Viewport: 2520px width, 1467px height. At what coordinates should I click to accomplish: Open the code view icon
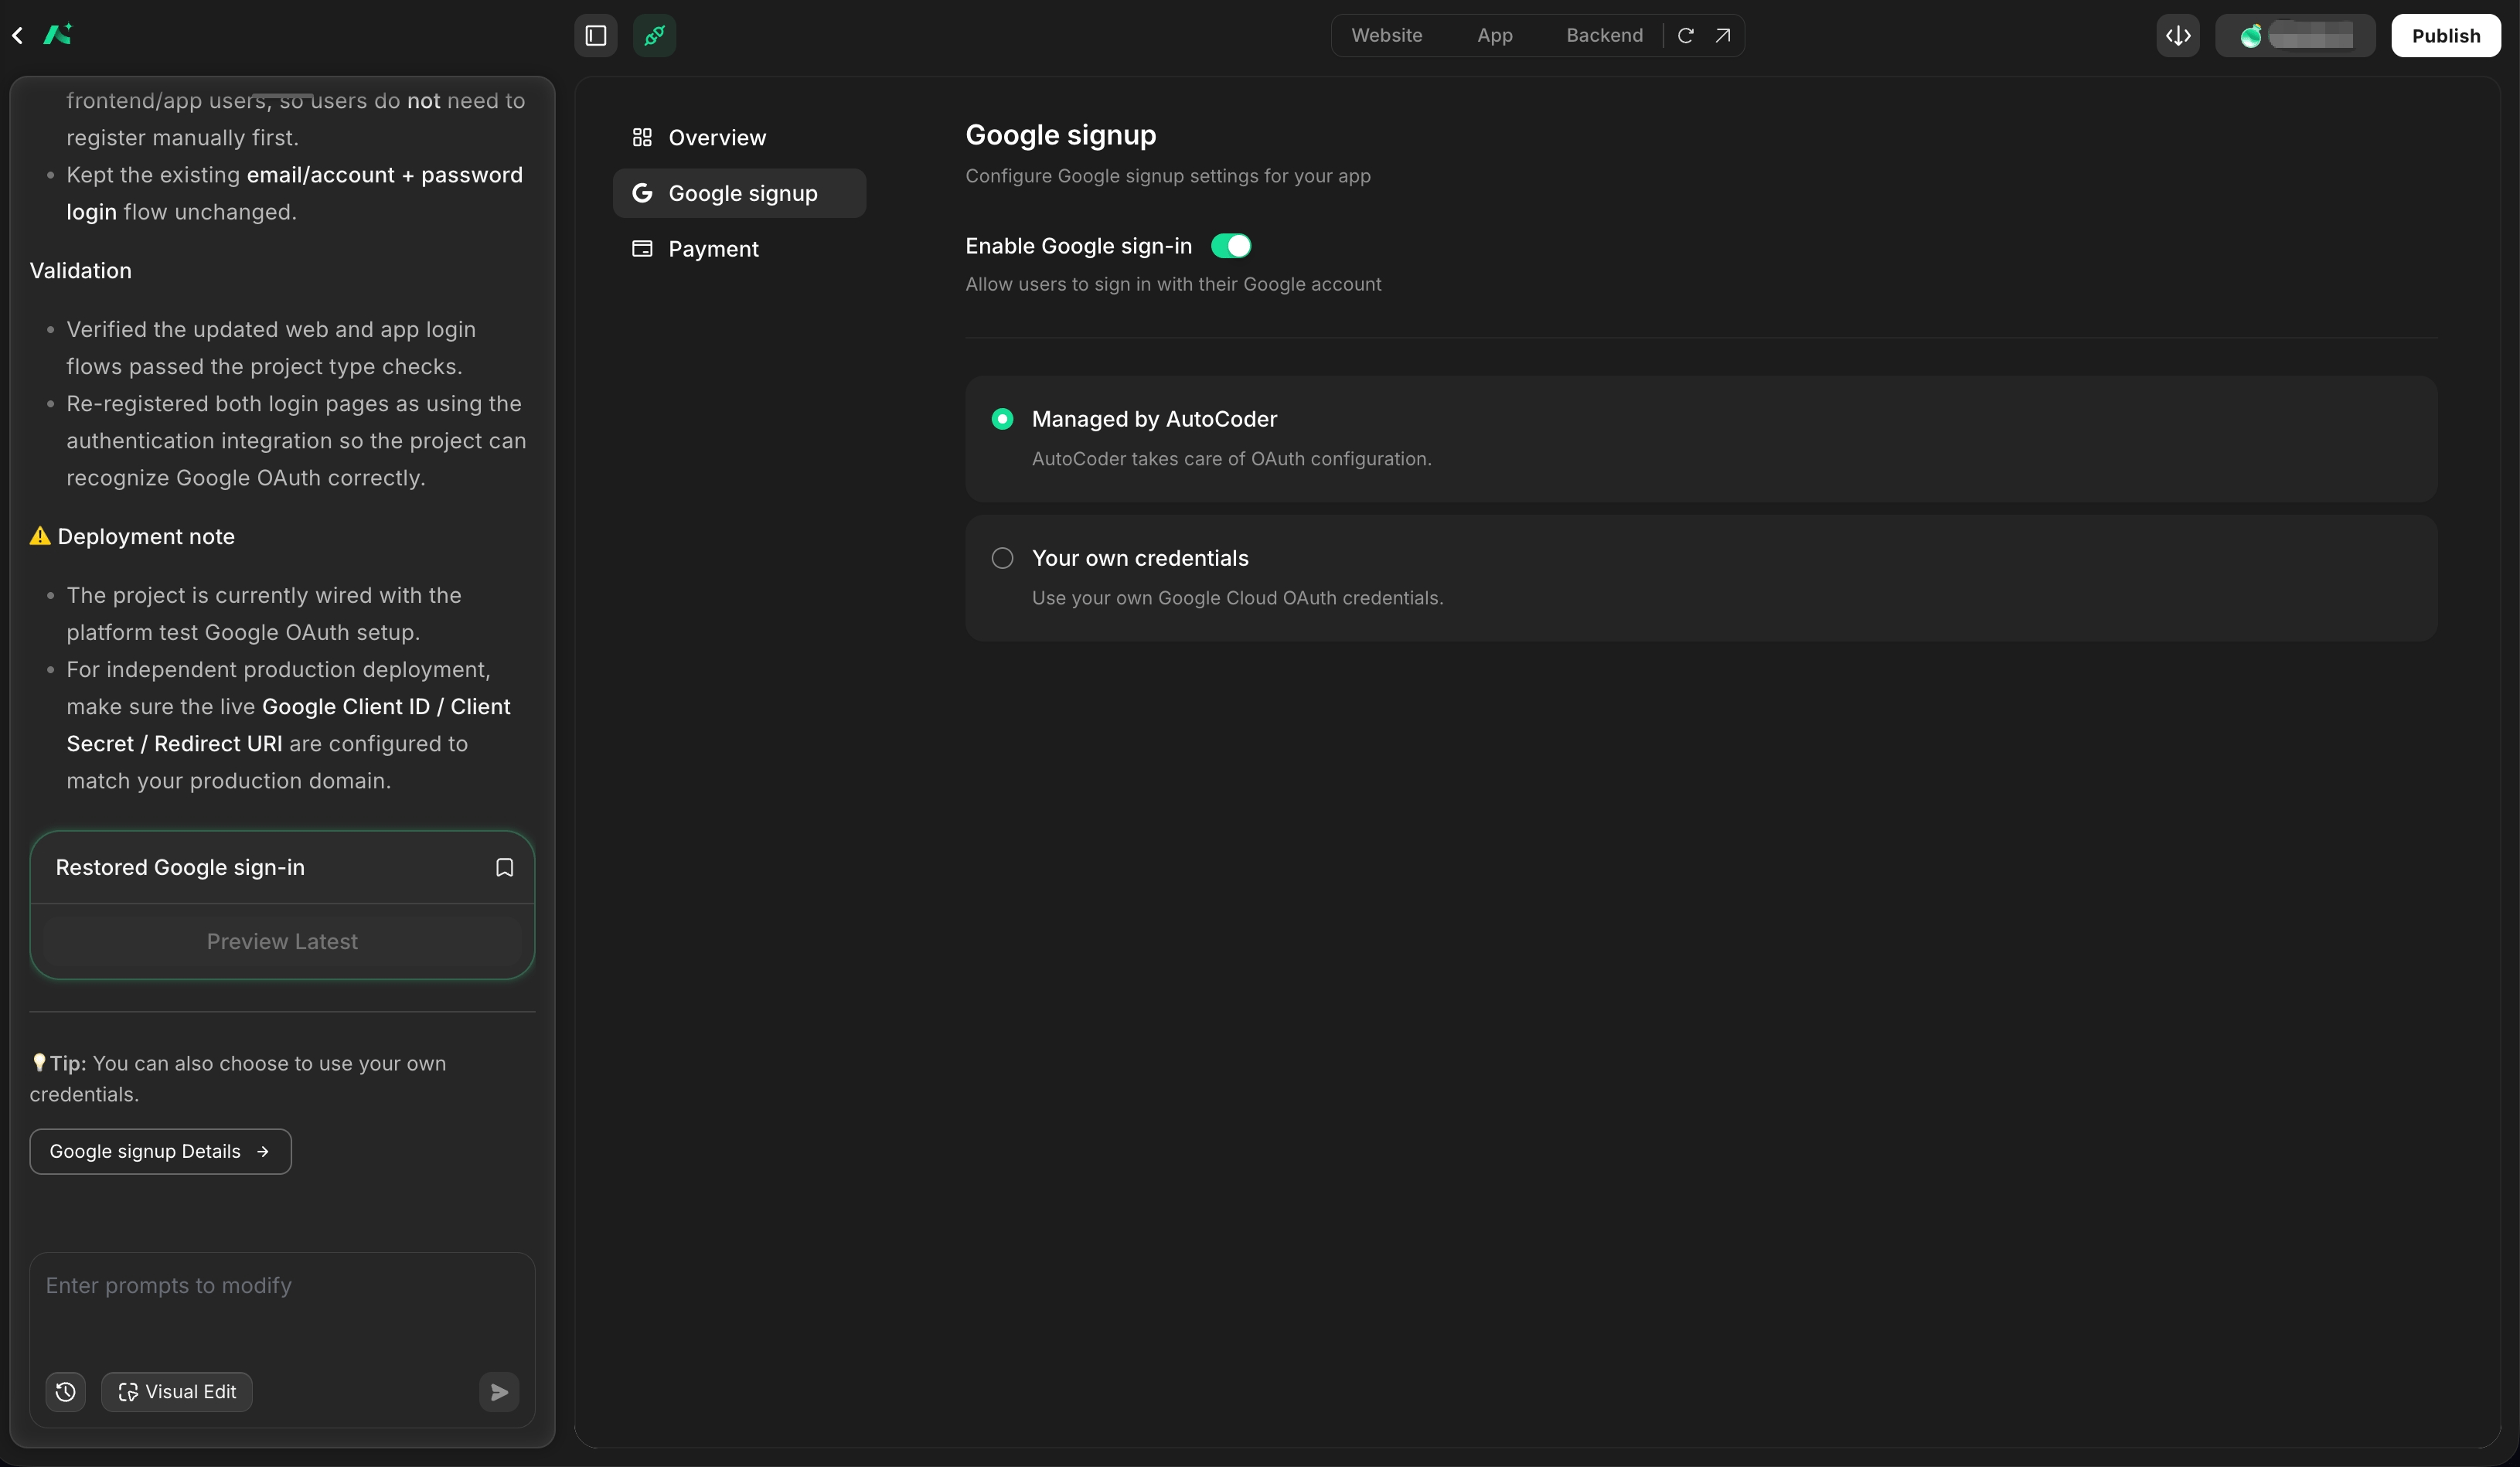tap(2178, 36)
